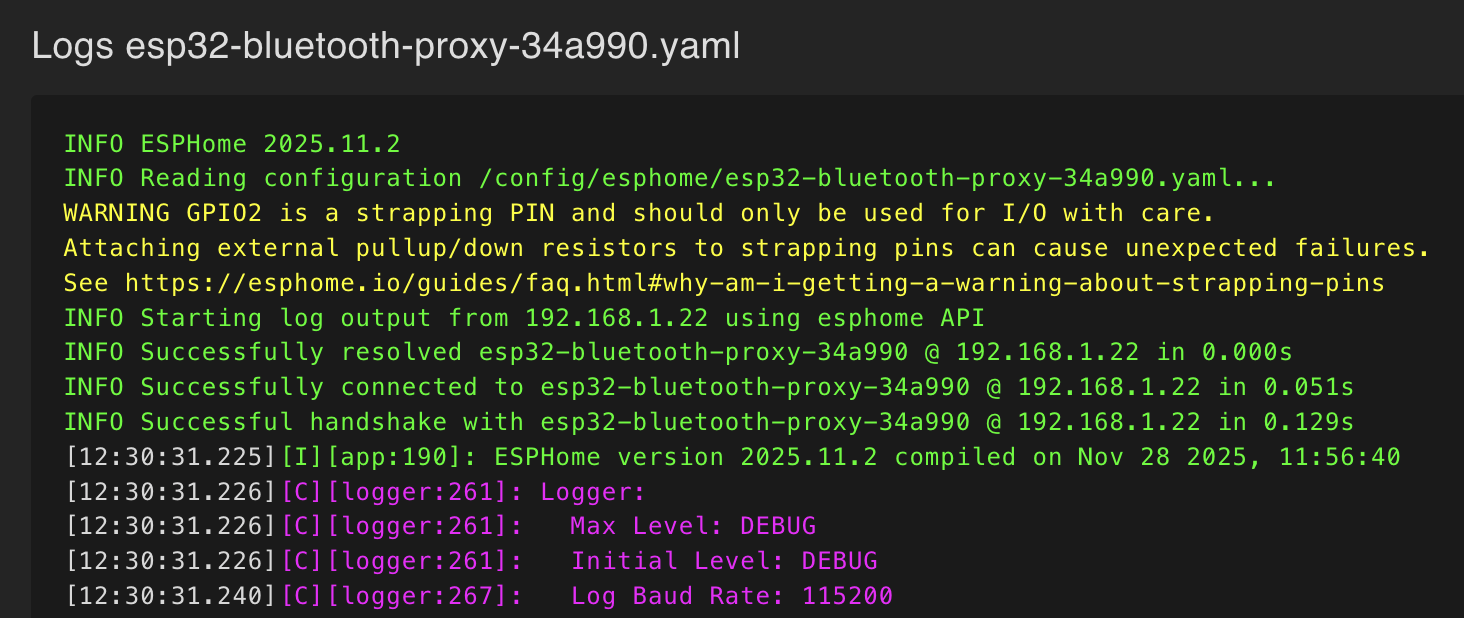Click the strapping pins FAQ URL
This screenshot has height=618, width=1464.
[754, 283]
